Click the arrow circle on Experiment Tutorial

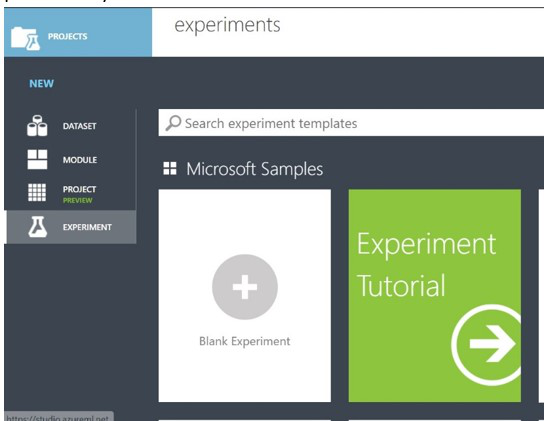pyautogui.click(x=486, y=344)
